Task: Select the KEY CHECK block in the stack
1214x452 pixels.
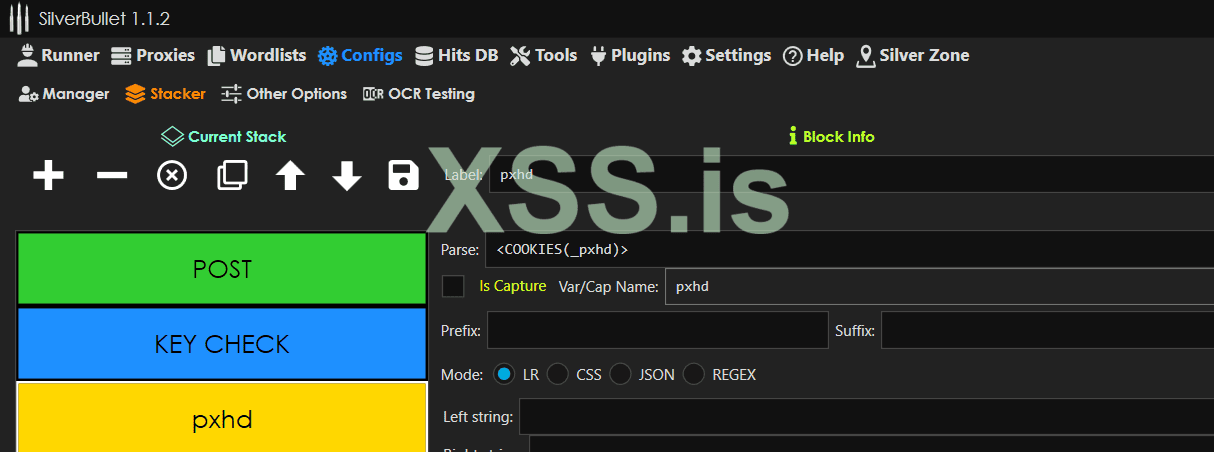Action: [222, 344]
